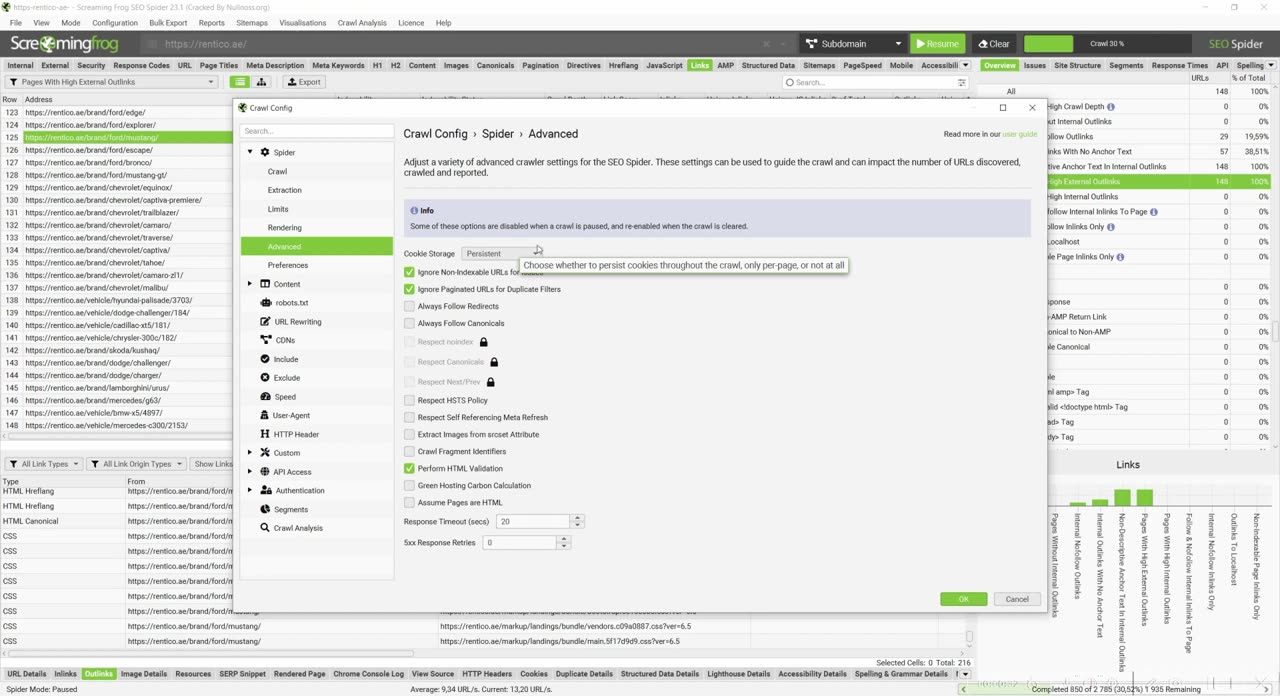Open the user guide link

pyautogui.click(x=1020, y=134)
